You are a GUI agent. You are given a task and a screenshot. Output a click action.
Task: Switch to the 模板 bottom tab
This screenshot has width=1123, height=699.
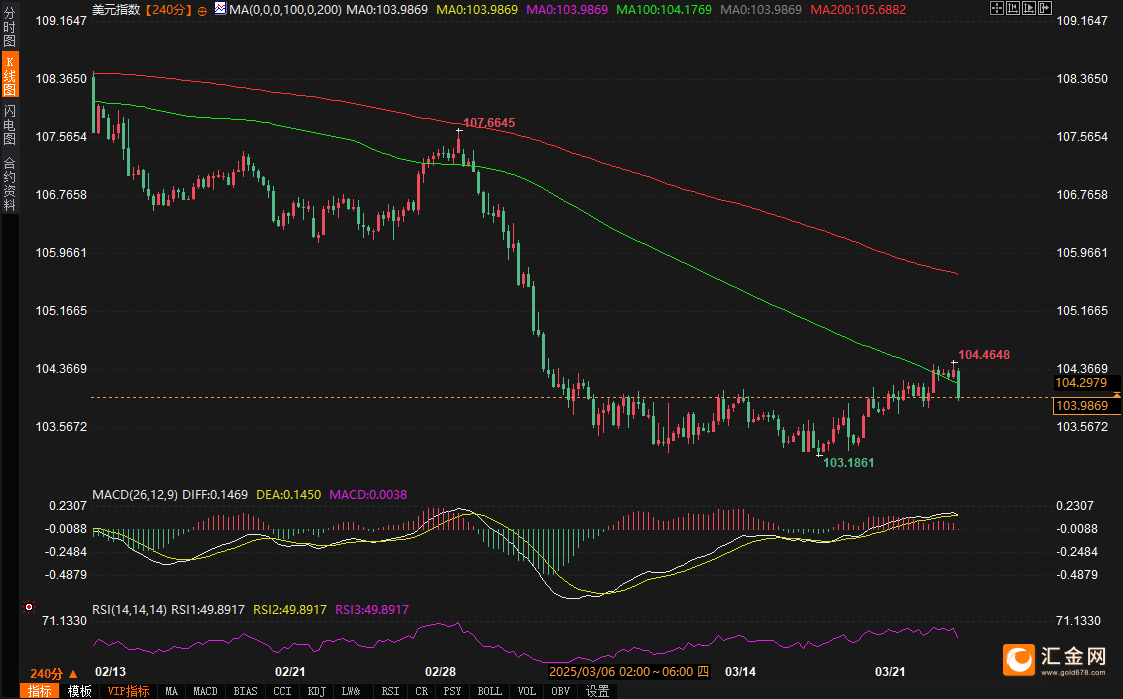79,691
